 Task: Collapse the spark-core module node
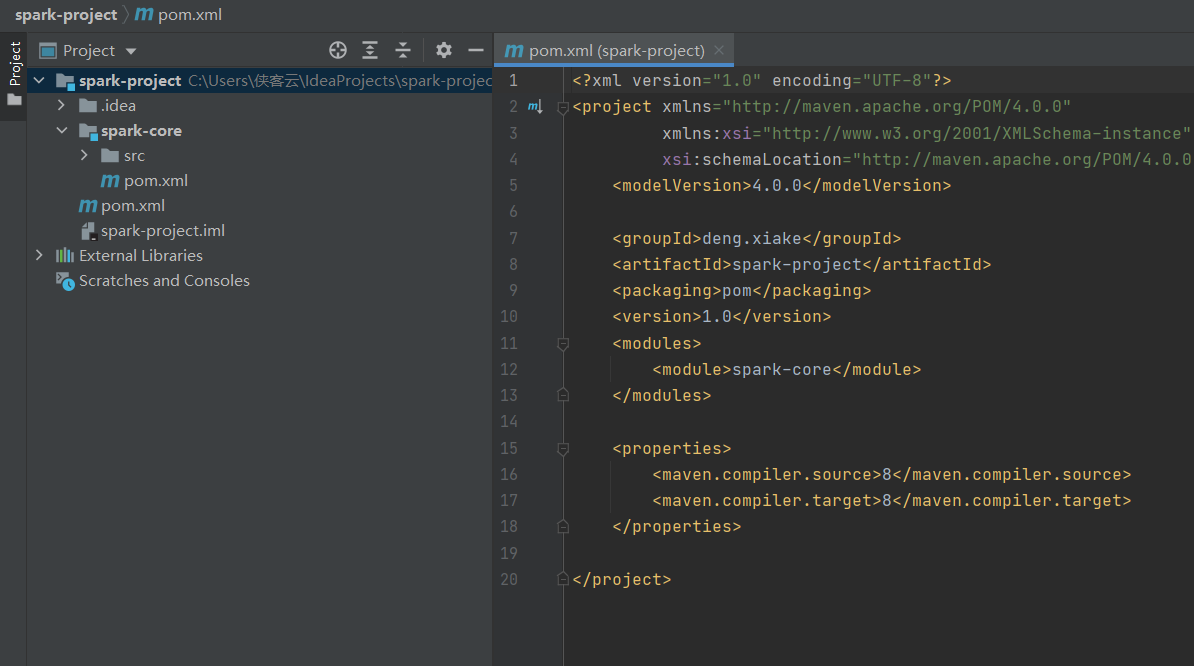click(62, 130)
